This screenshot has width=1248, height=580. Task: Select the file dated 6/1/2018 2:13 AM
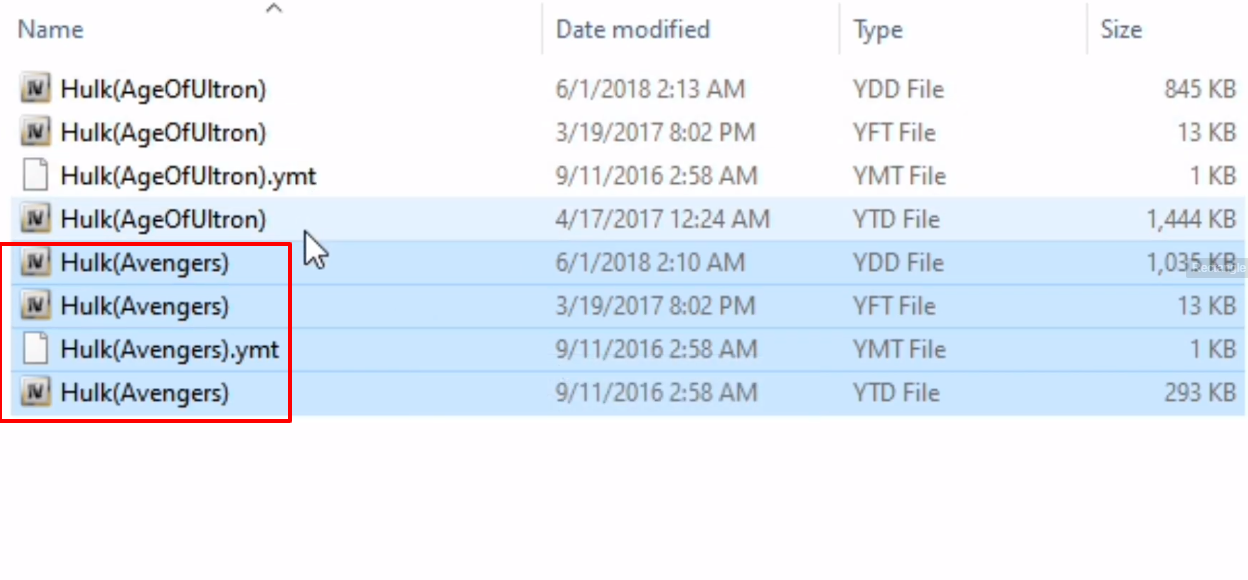click(628, 89)
